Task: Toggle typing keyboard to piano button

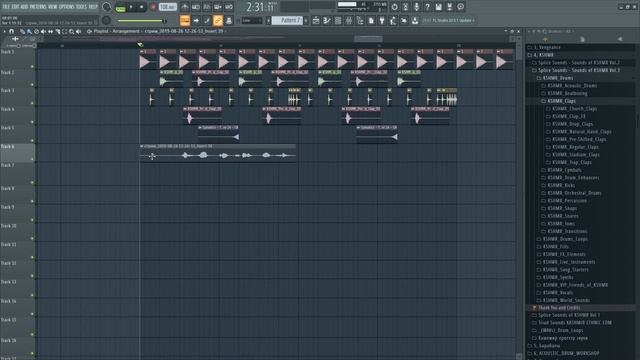Action: pos(184,20)
